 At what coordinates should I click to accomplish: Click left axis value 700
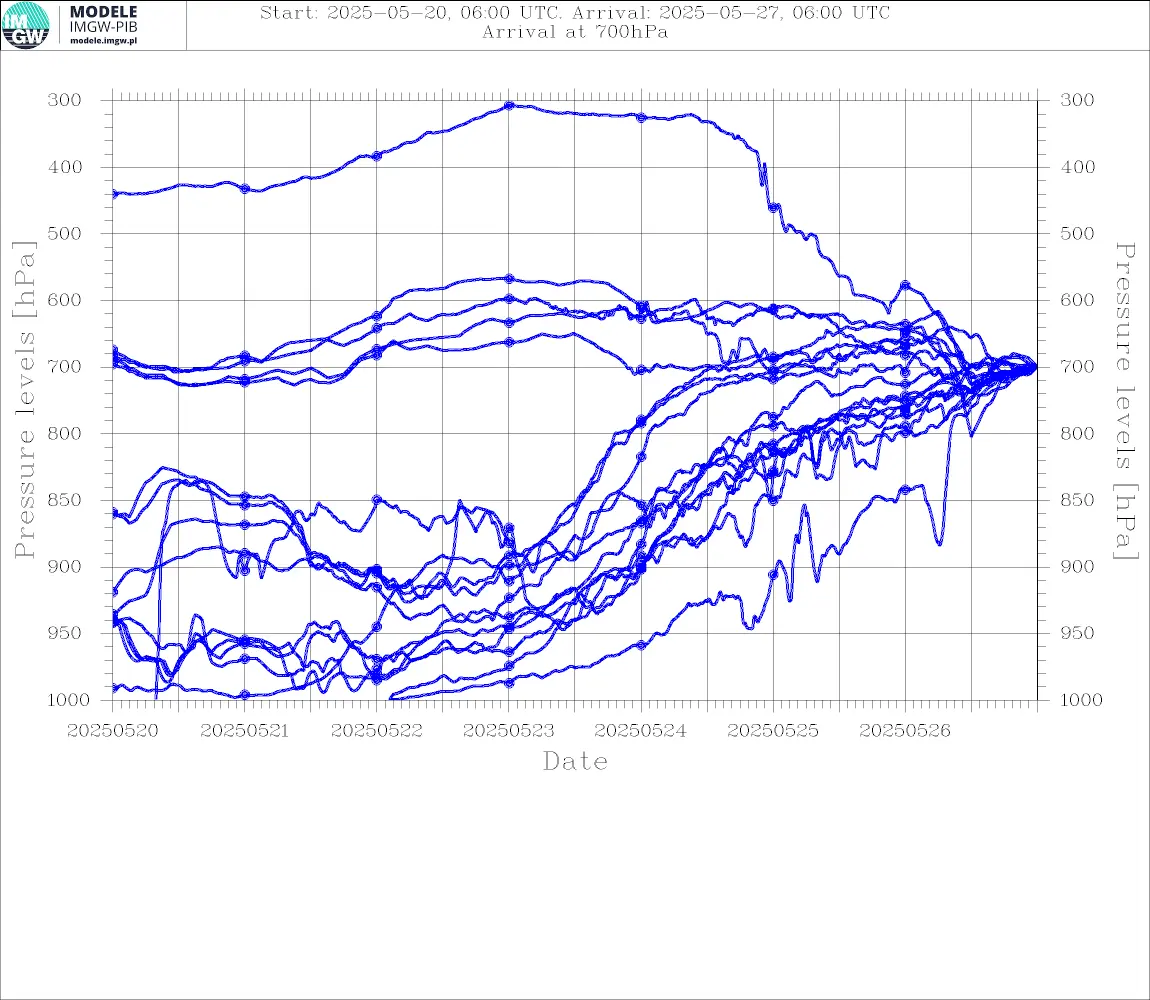[x=65, y=367]
